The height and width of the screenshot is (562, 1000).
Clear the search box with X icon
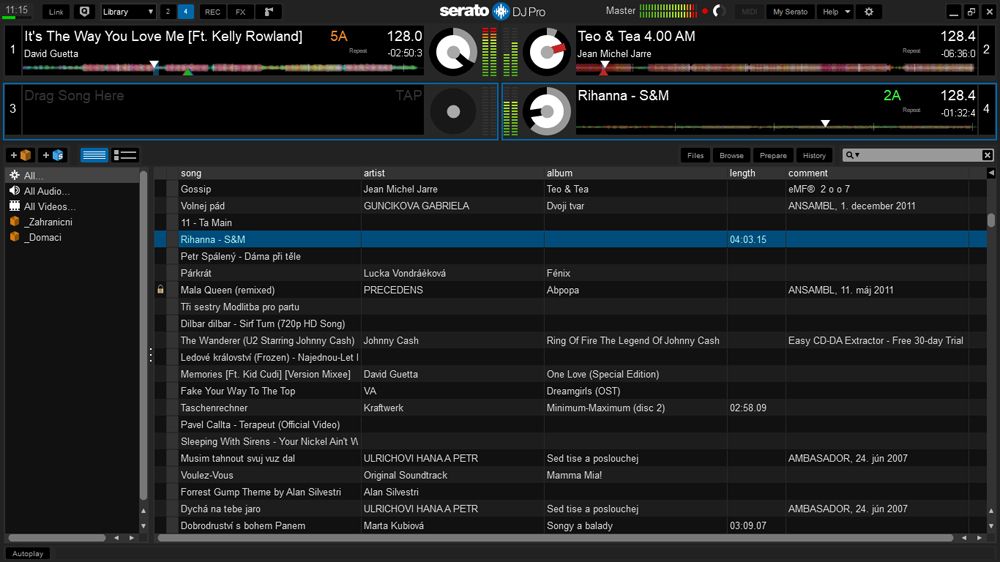point(987,155)
